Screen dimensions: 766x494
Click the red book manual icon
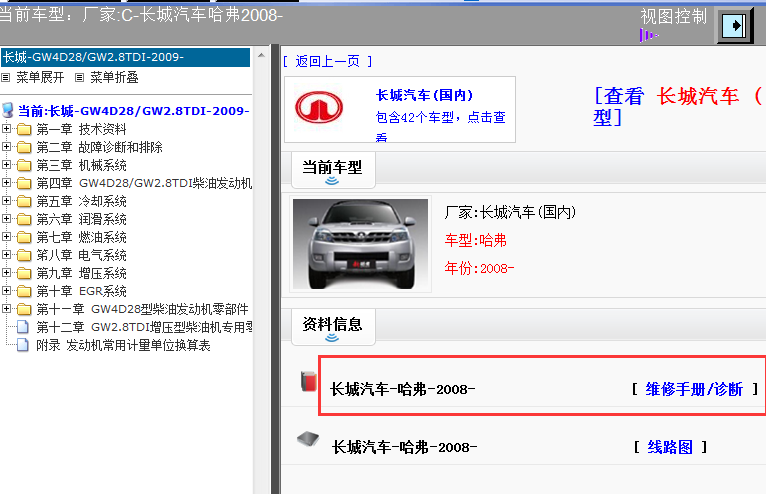pyautogui.click(x=308, y=381)
